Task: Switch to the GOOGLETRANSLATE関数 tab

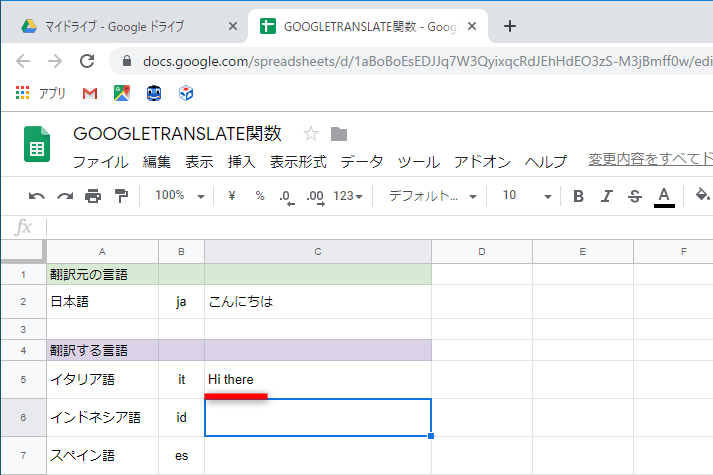Action: pyautogui.click(x=368, y=26)
